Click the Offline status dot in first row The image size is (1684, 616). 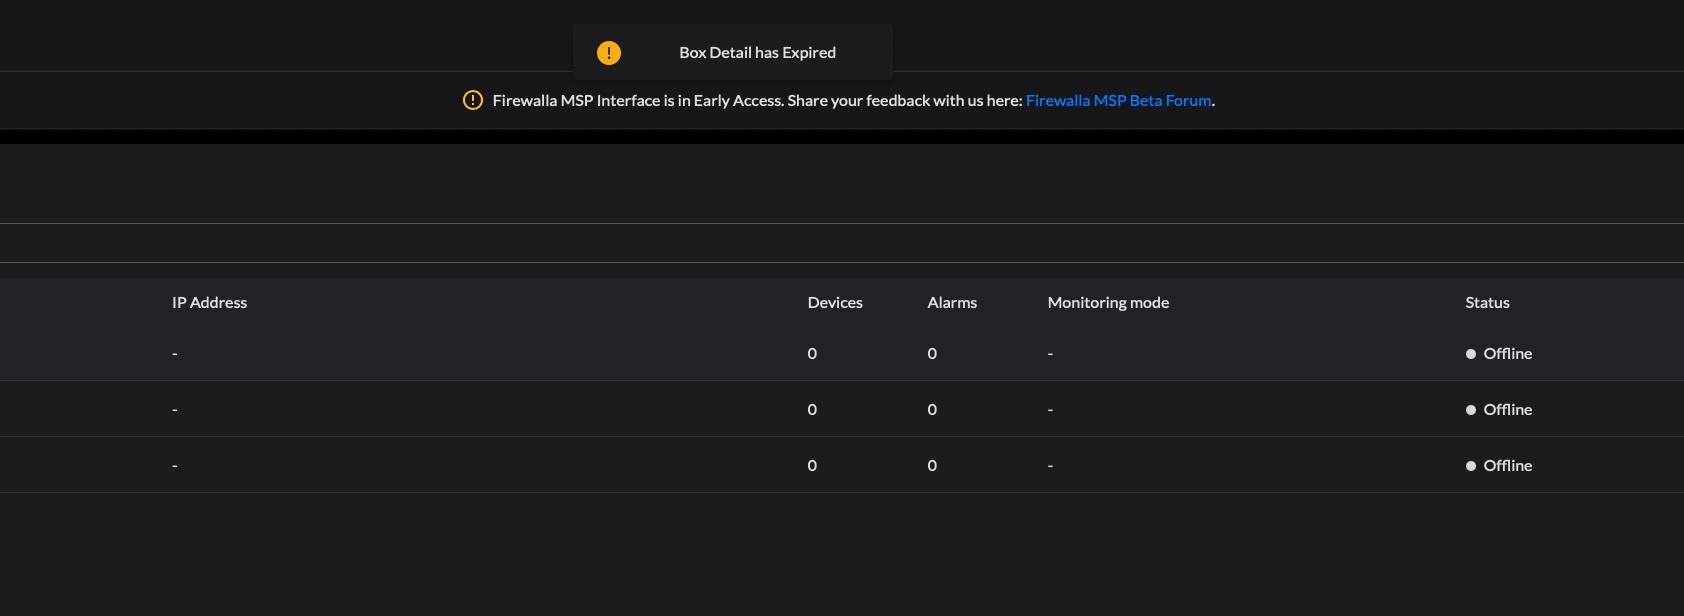pos(1470,354)
